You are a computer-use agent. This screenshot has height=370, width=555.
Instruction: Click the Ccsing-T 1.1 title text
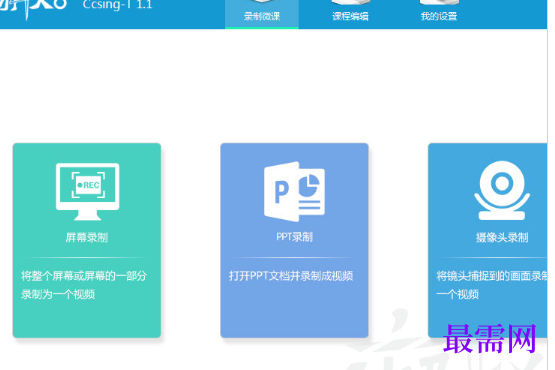point(117,5)
